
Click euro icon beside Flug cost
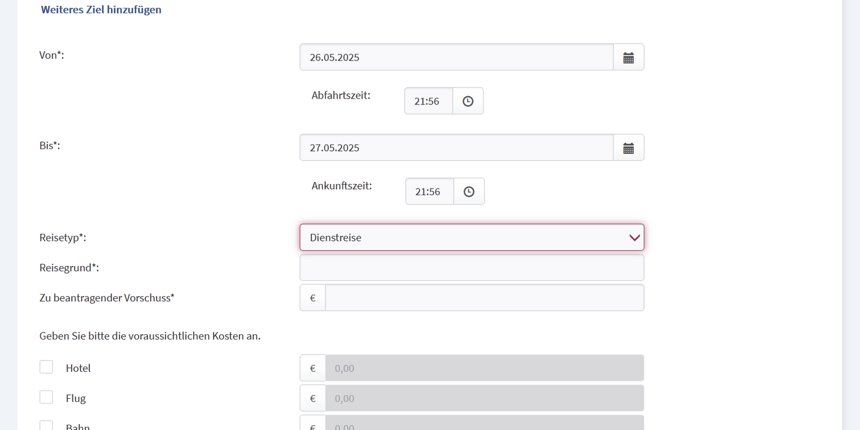(x=313, y=398)
